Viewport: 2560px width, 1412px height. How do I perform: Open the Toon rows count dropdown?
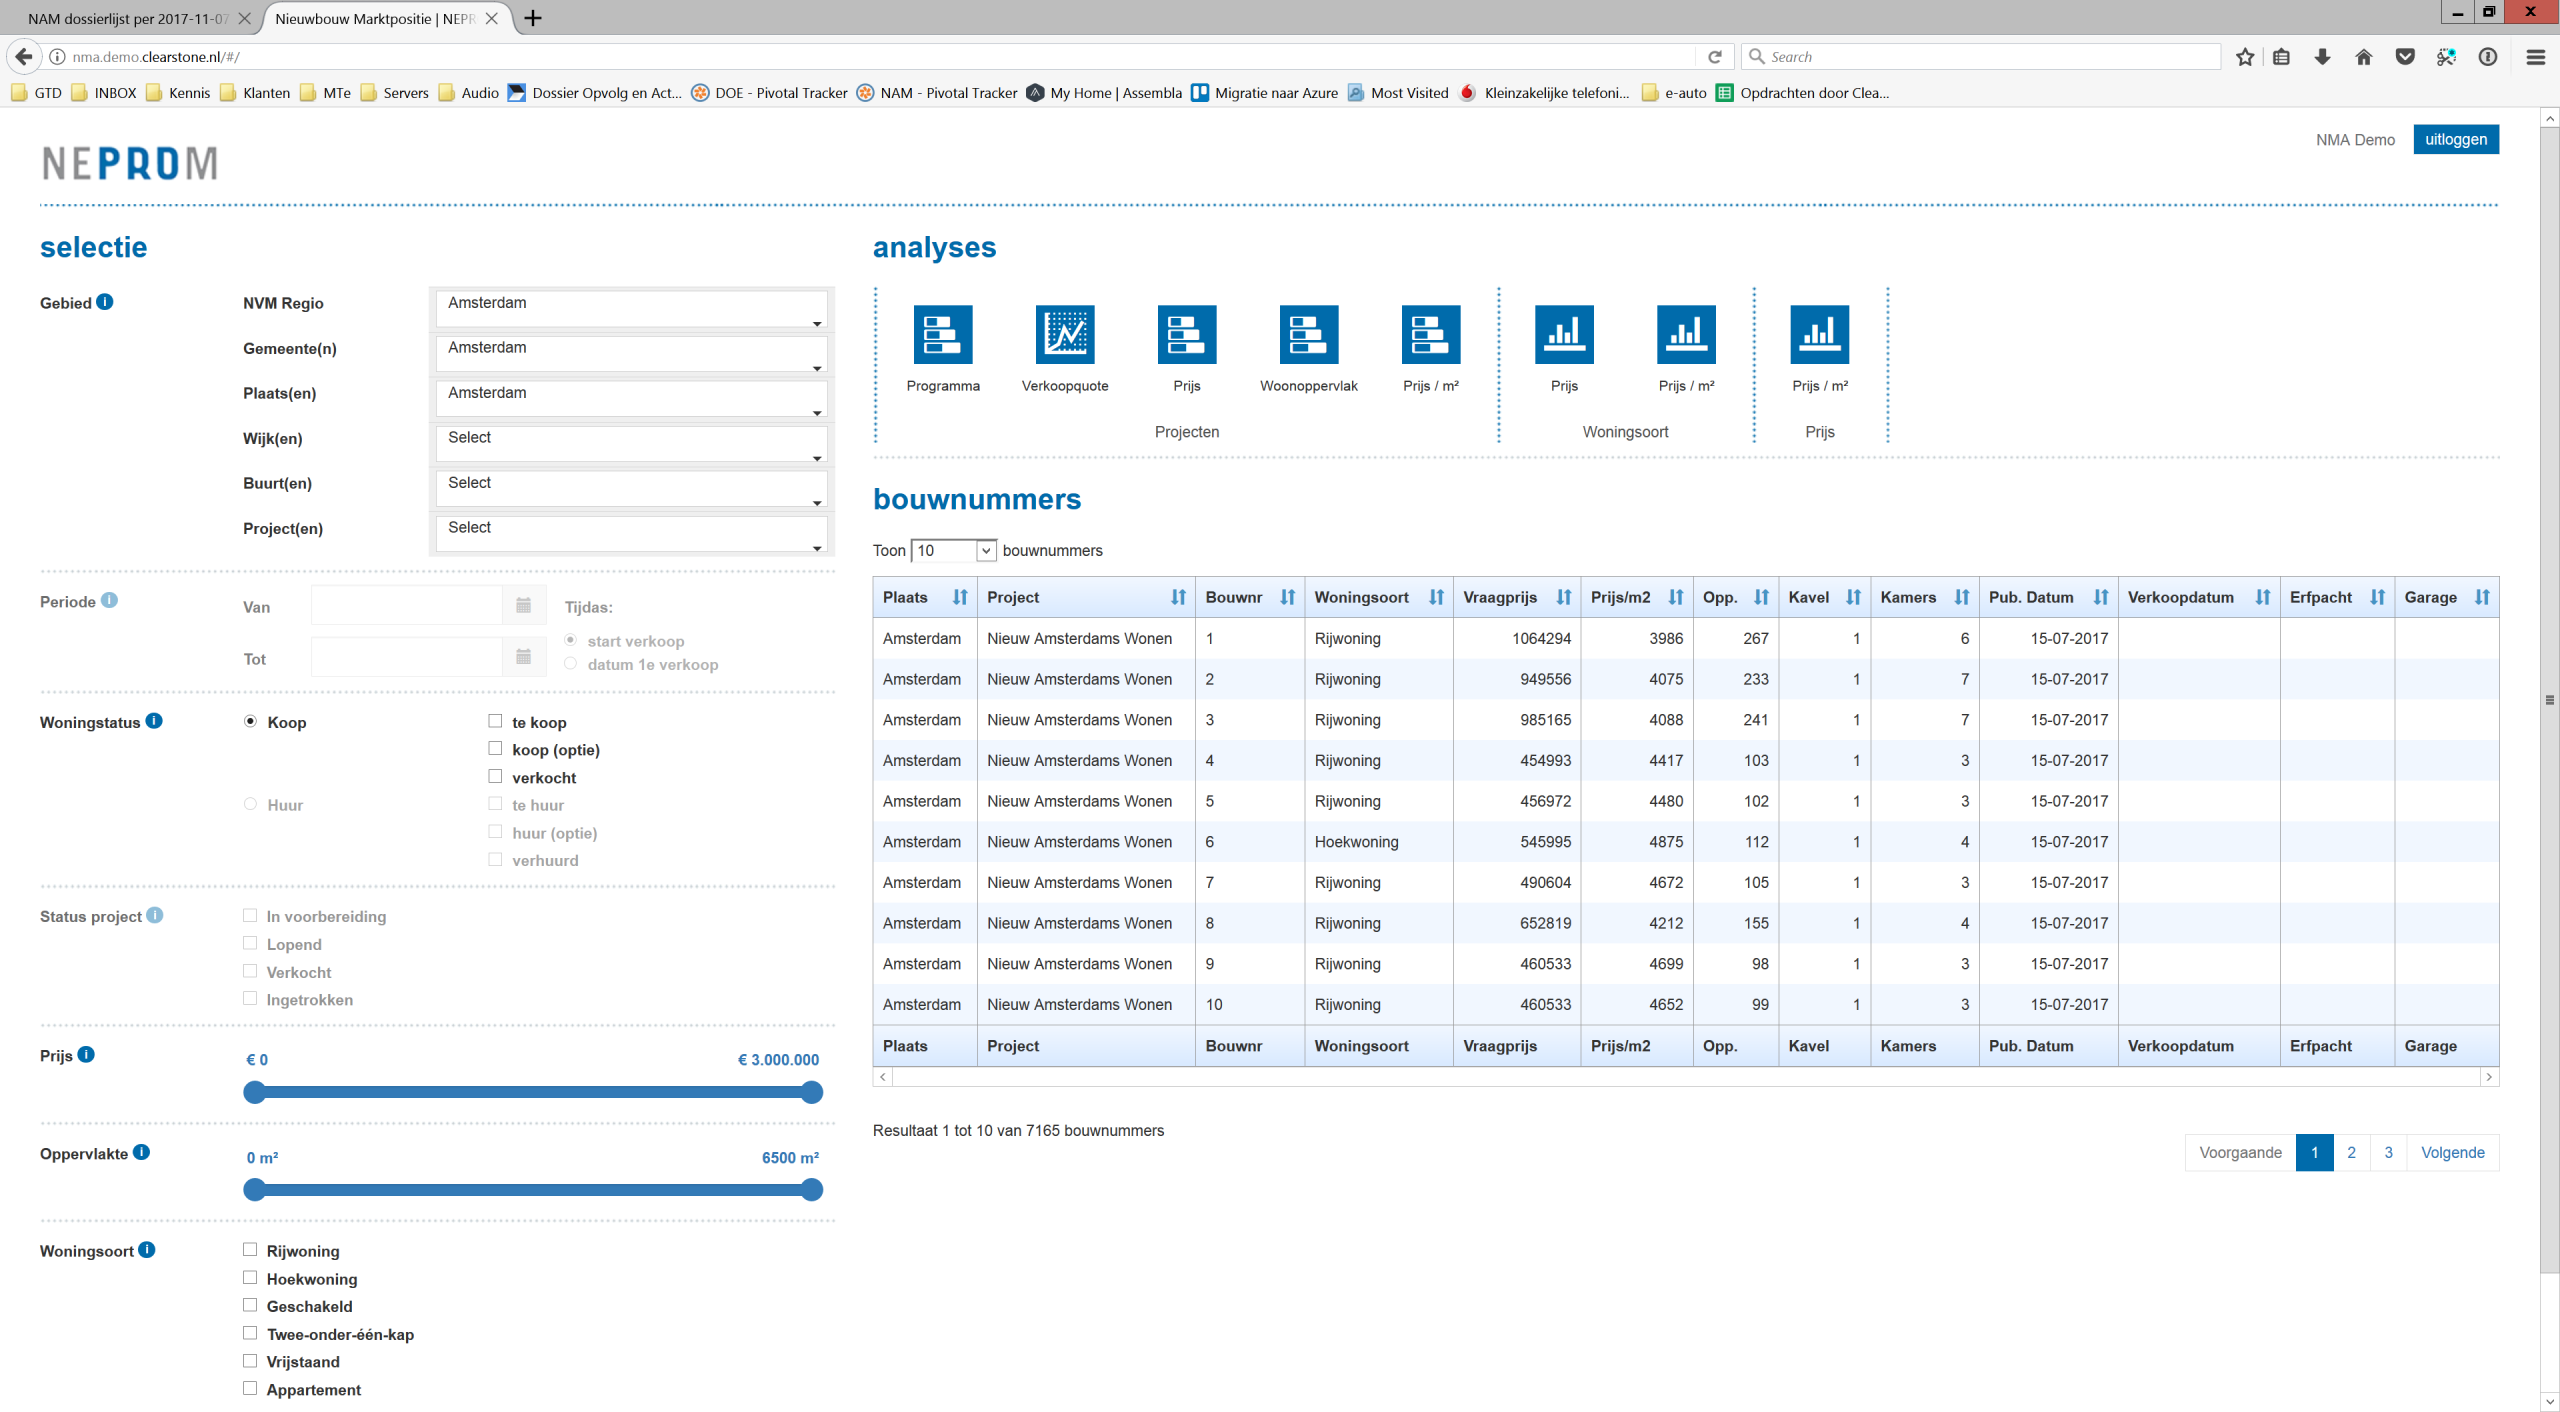[953, 551]
